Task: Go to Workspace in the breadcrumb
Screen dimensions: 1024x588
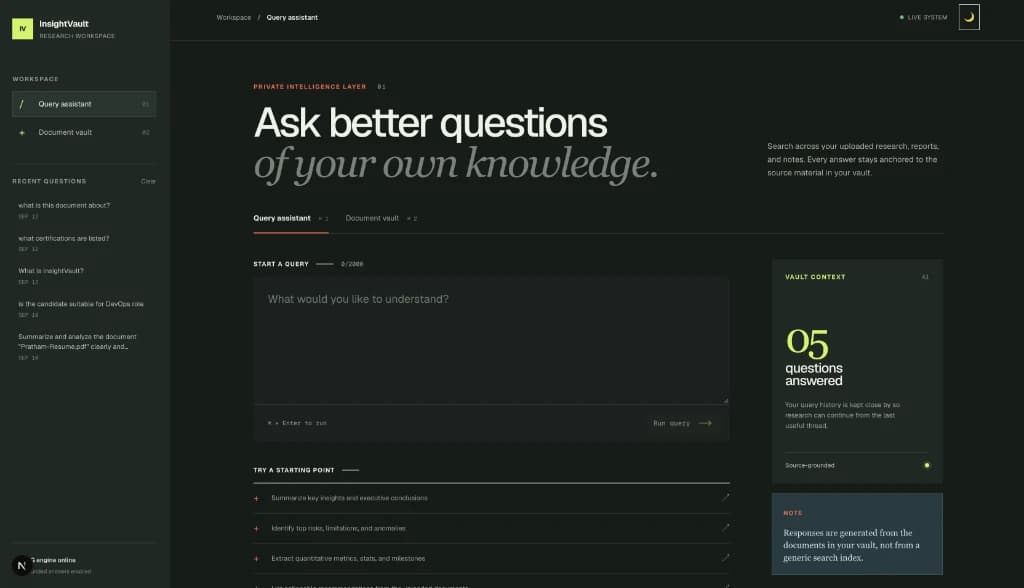Action: pos(234,18)
